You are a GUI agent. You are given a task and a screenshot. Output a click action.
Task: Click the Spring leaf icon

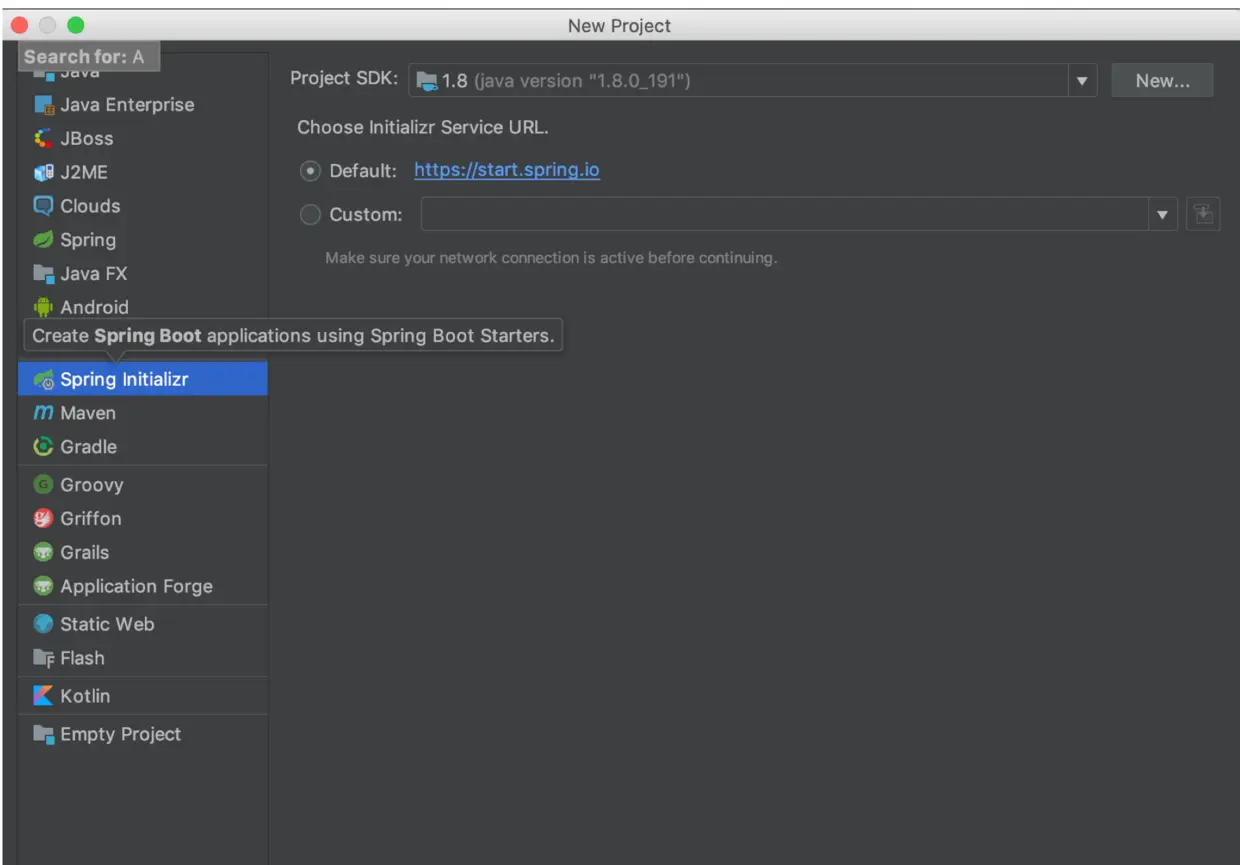43,240
